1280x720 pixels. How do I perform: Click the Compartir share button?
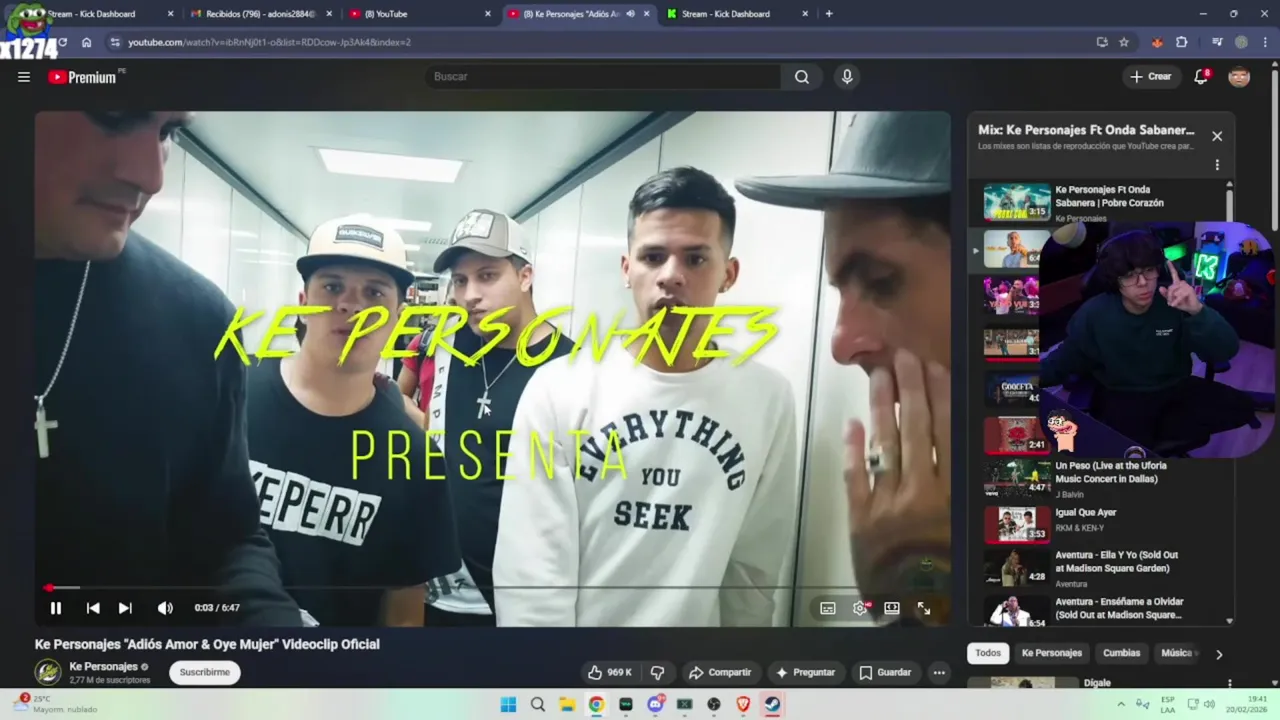tap(720, 673)
